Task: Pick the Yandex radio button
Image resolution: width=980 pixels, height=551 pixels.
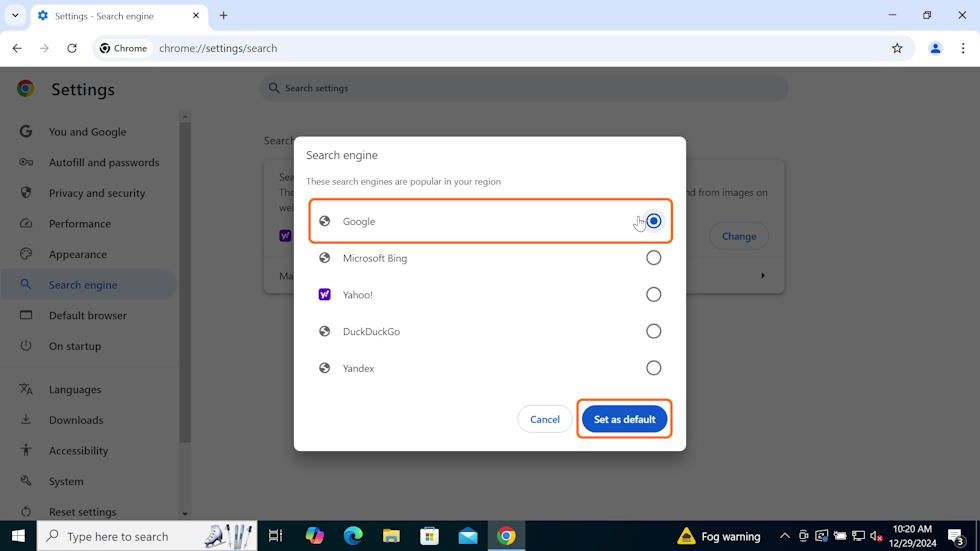Action: pos(653,368)
